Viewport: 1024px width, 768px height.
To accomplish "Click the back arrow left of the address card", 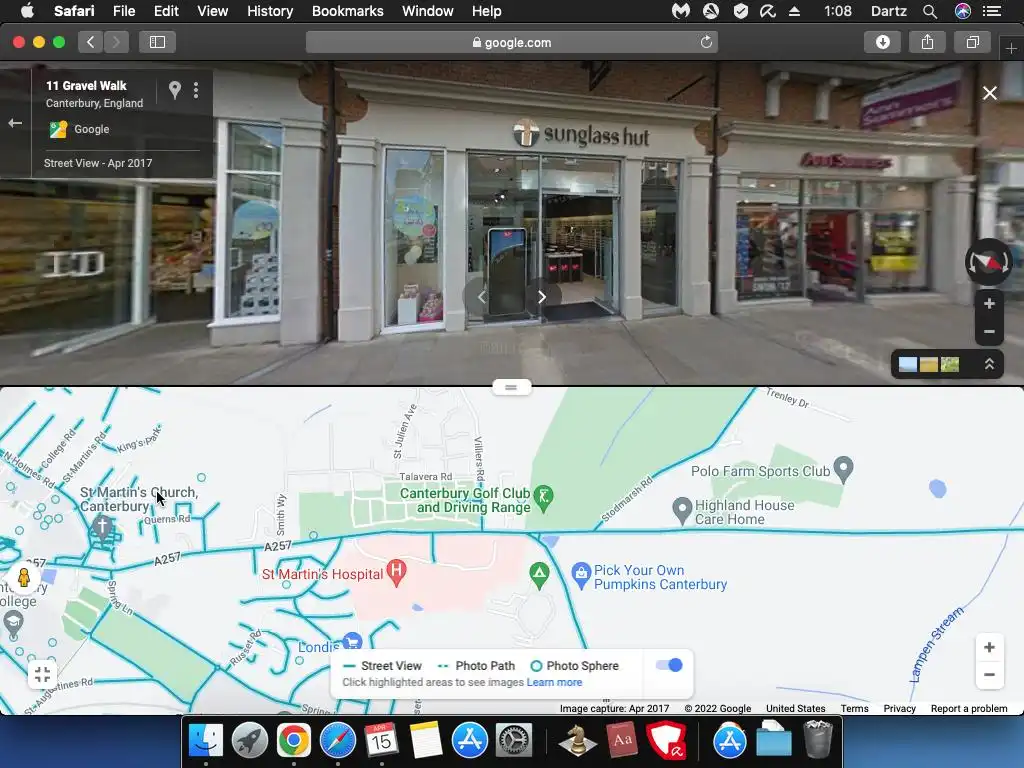I will coord(15,123).
